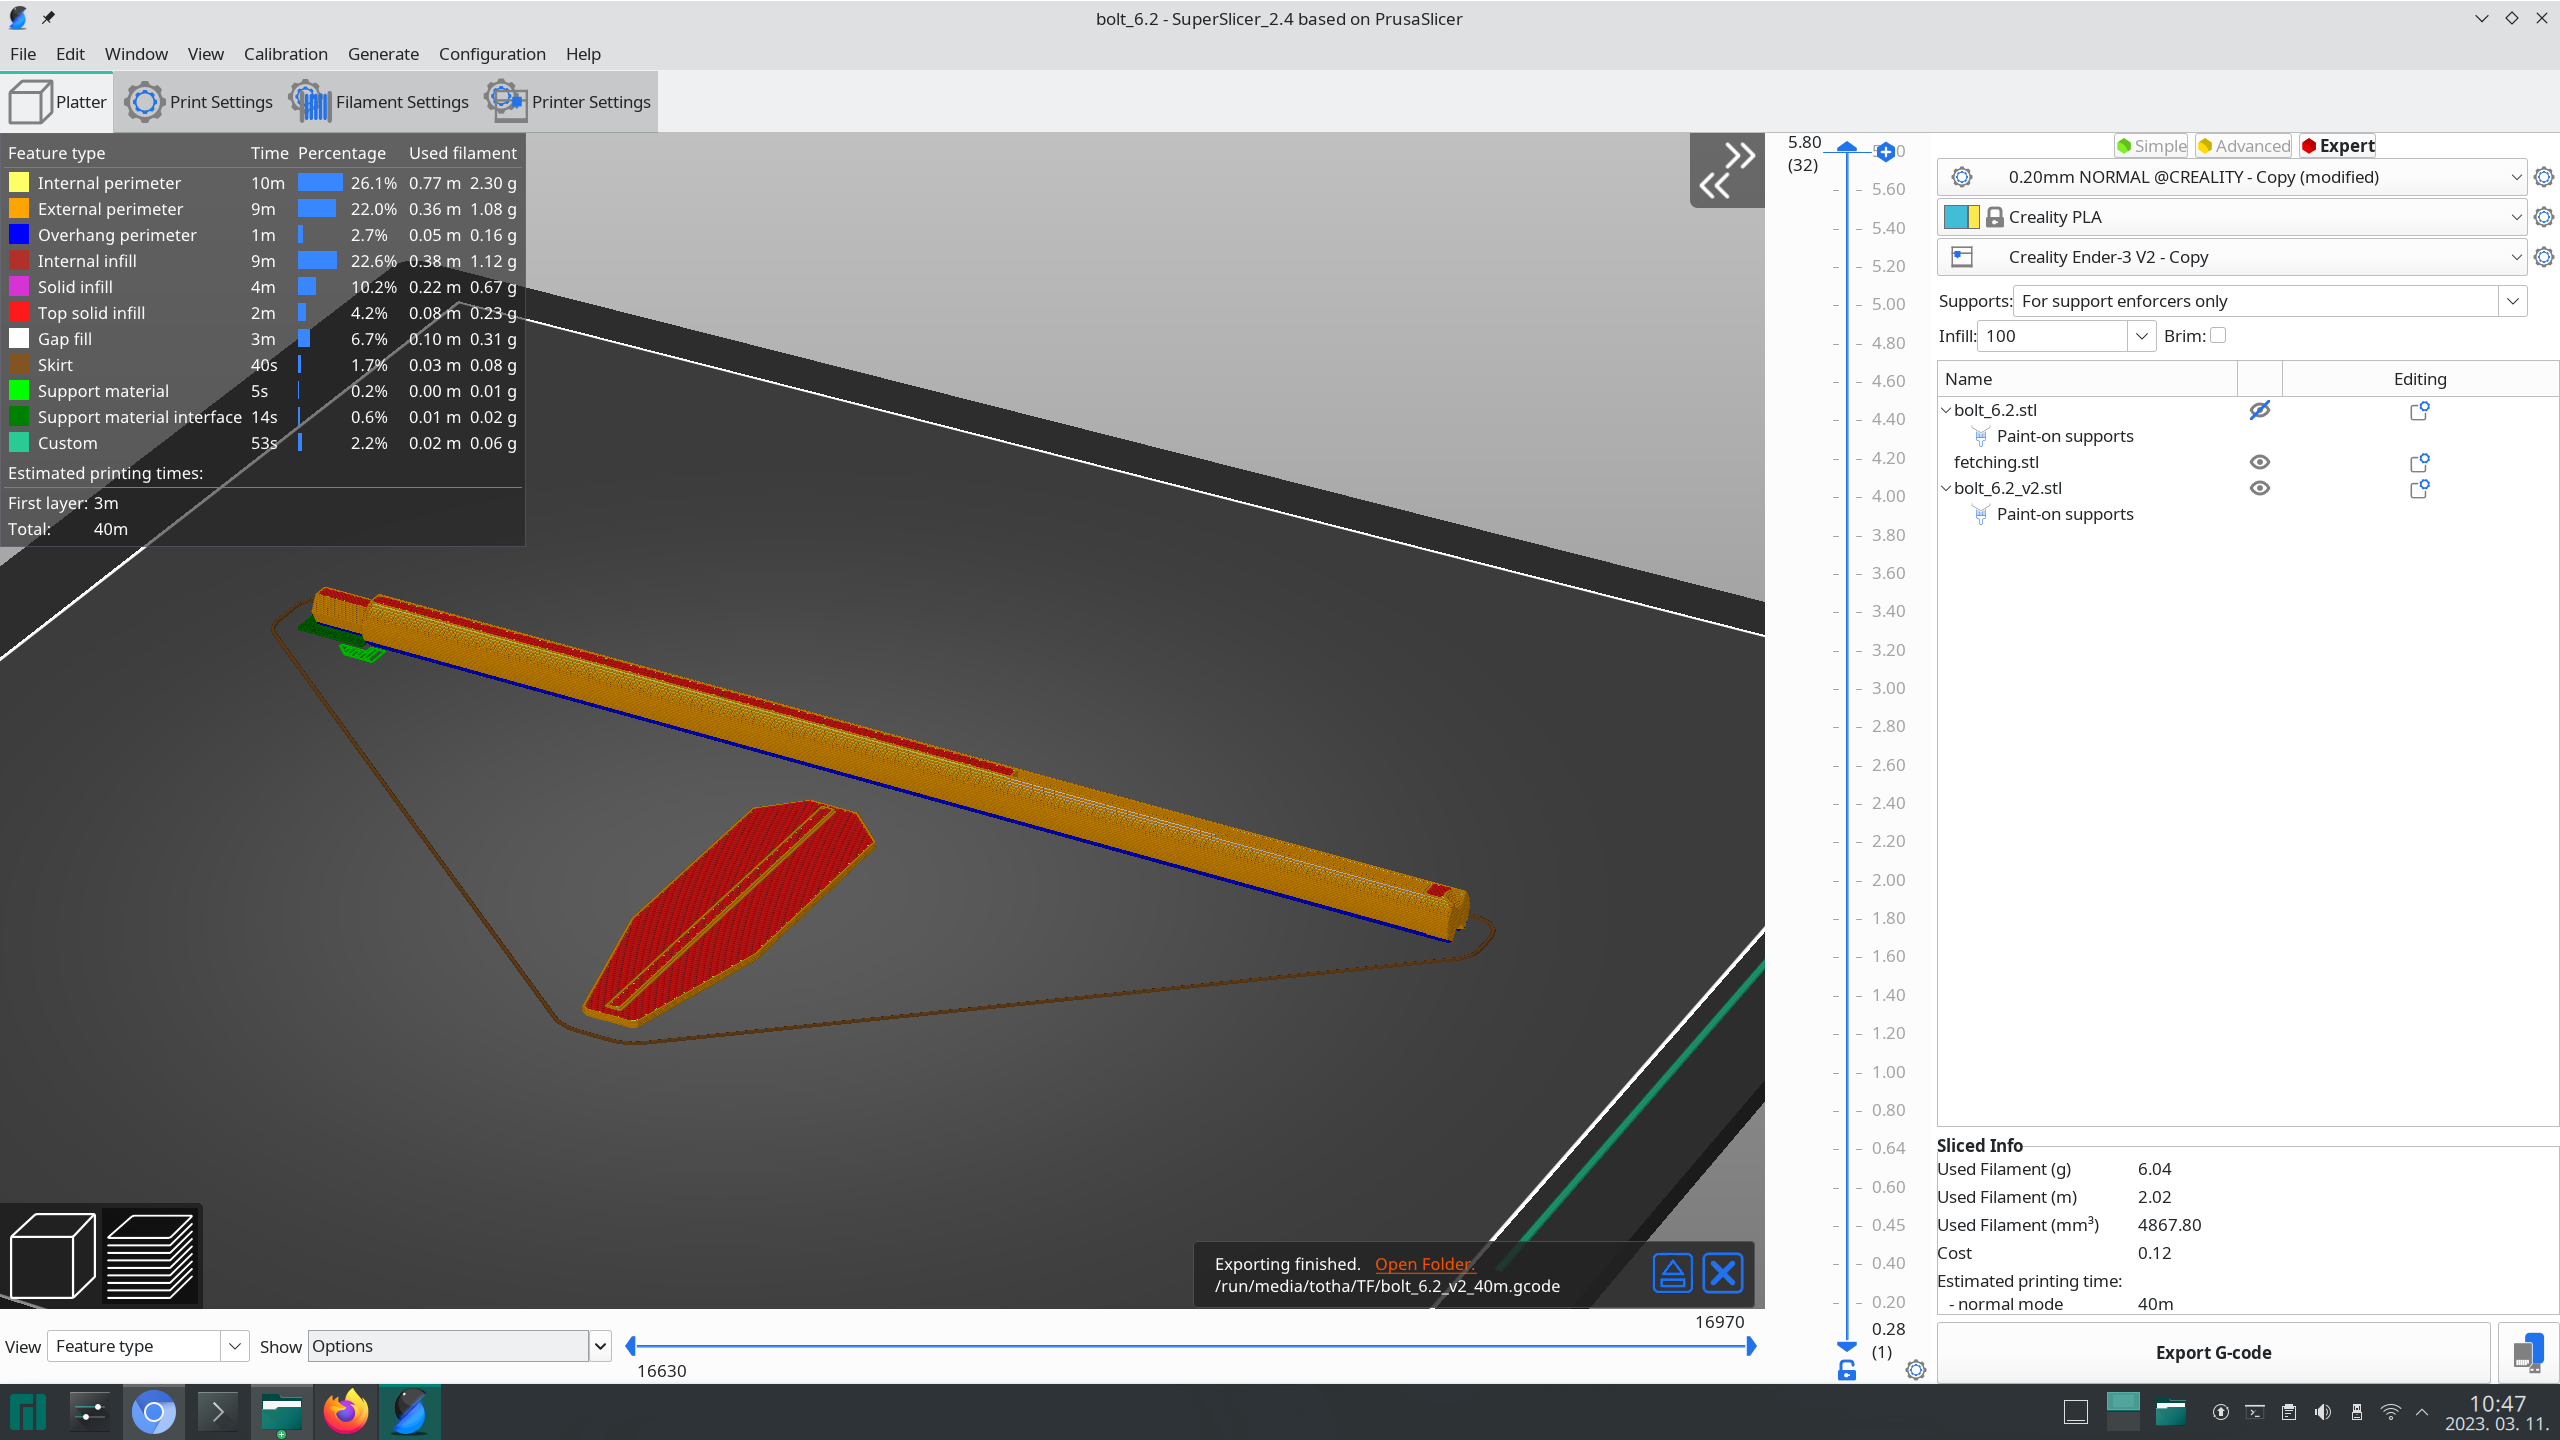Open the Firefox icon in taskbar
2560x1440 pixels.
[346, 1412]
